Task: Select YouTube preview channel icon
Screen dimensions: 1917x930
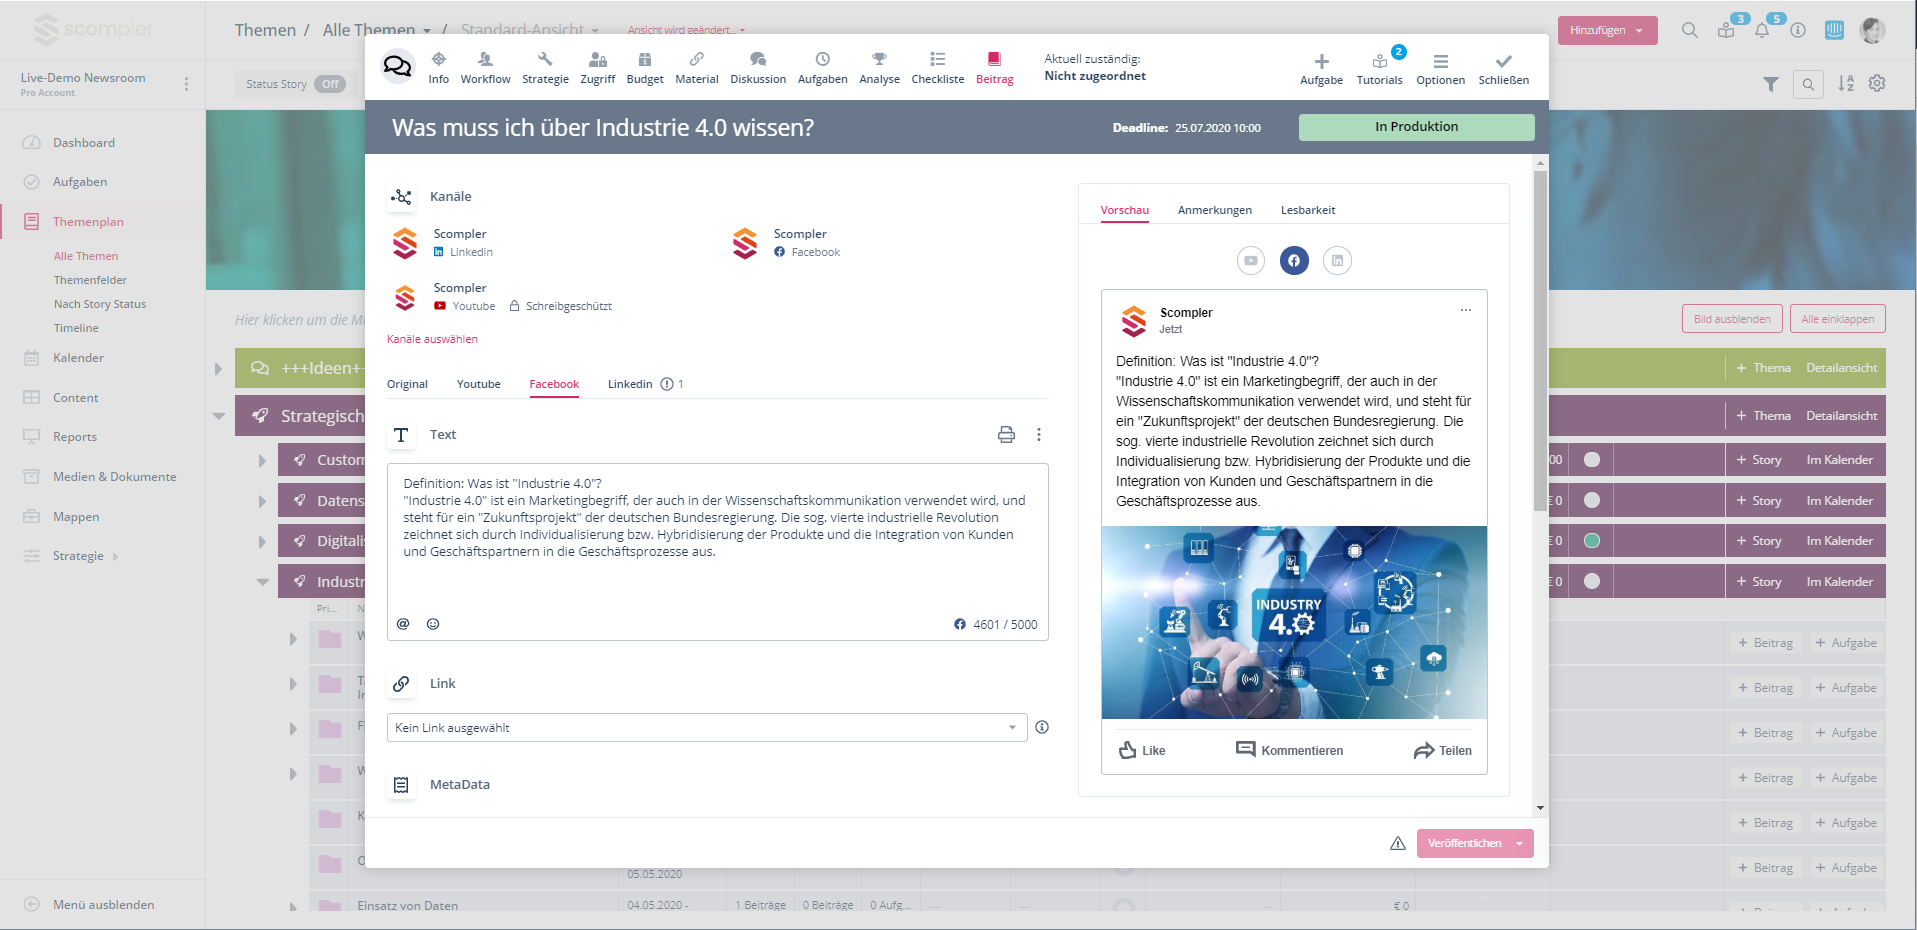Action: click(x=1251, y=261)
